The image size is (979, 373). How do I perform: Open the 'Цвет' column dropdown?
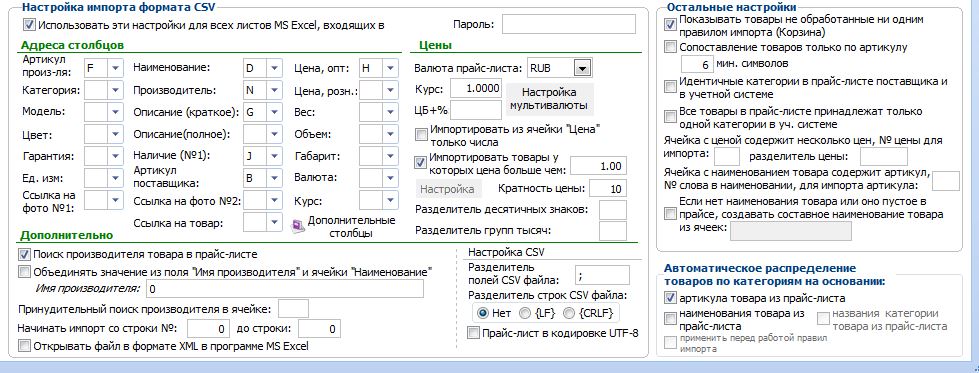[116, 134]
